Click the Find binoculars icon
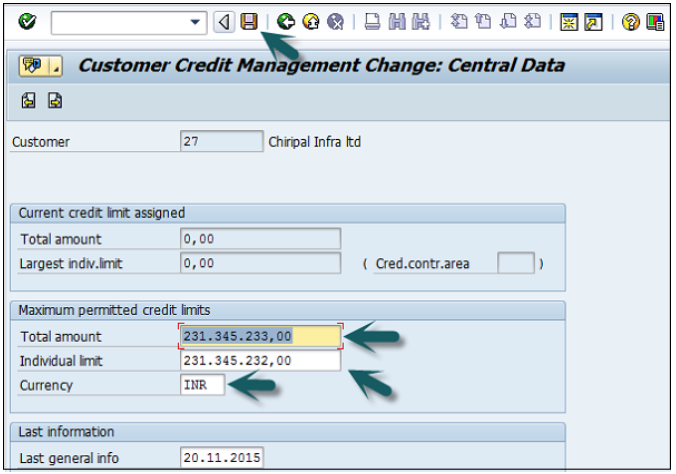 397,21
